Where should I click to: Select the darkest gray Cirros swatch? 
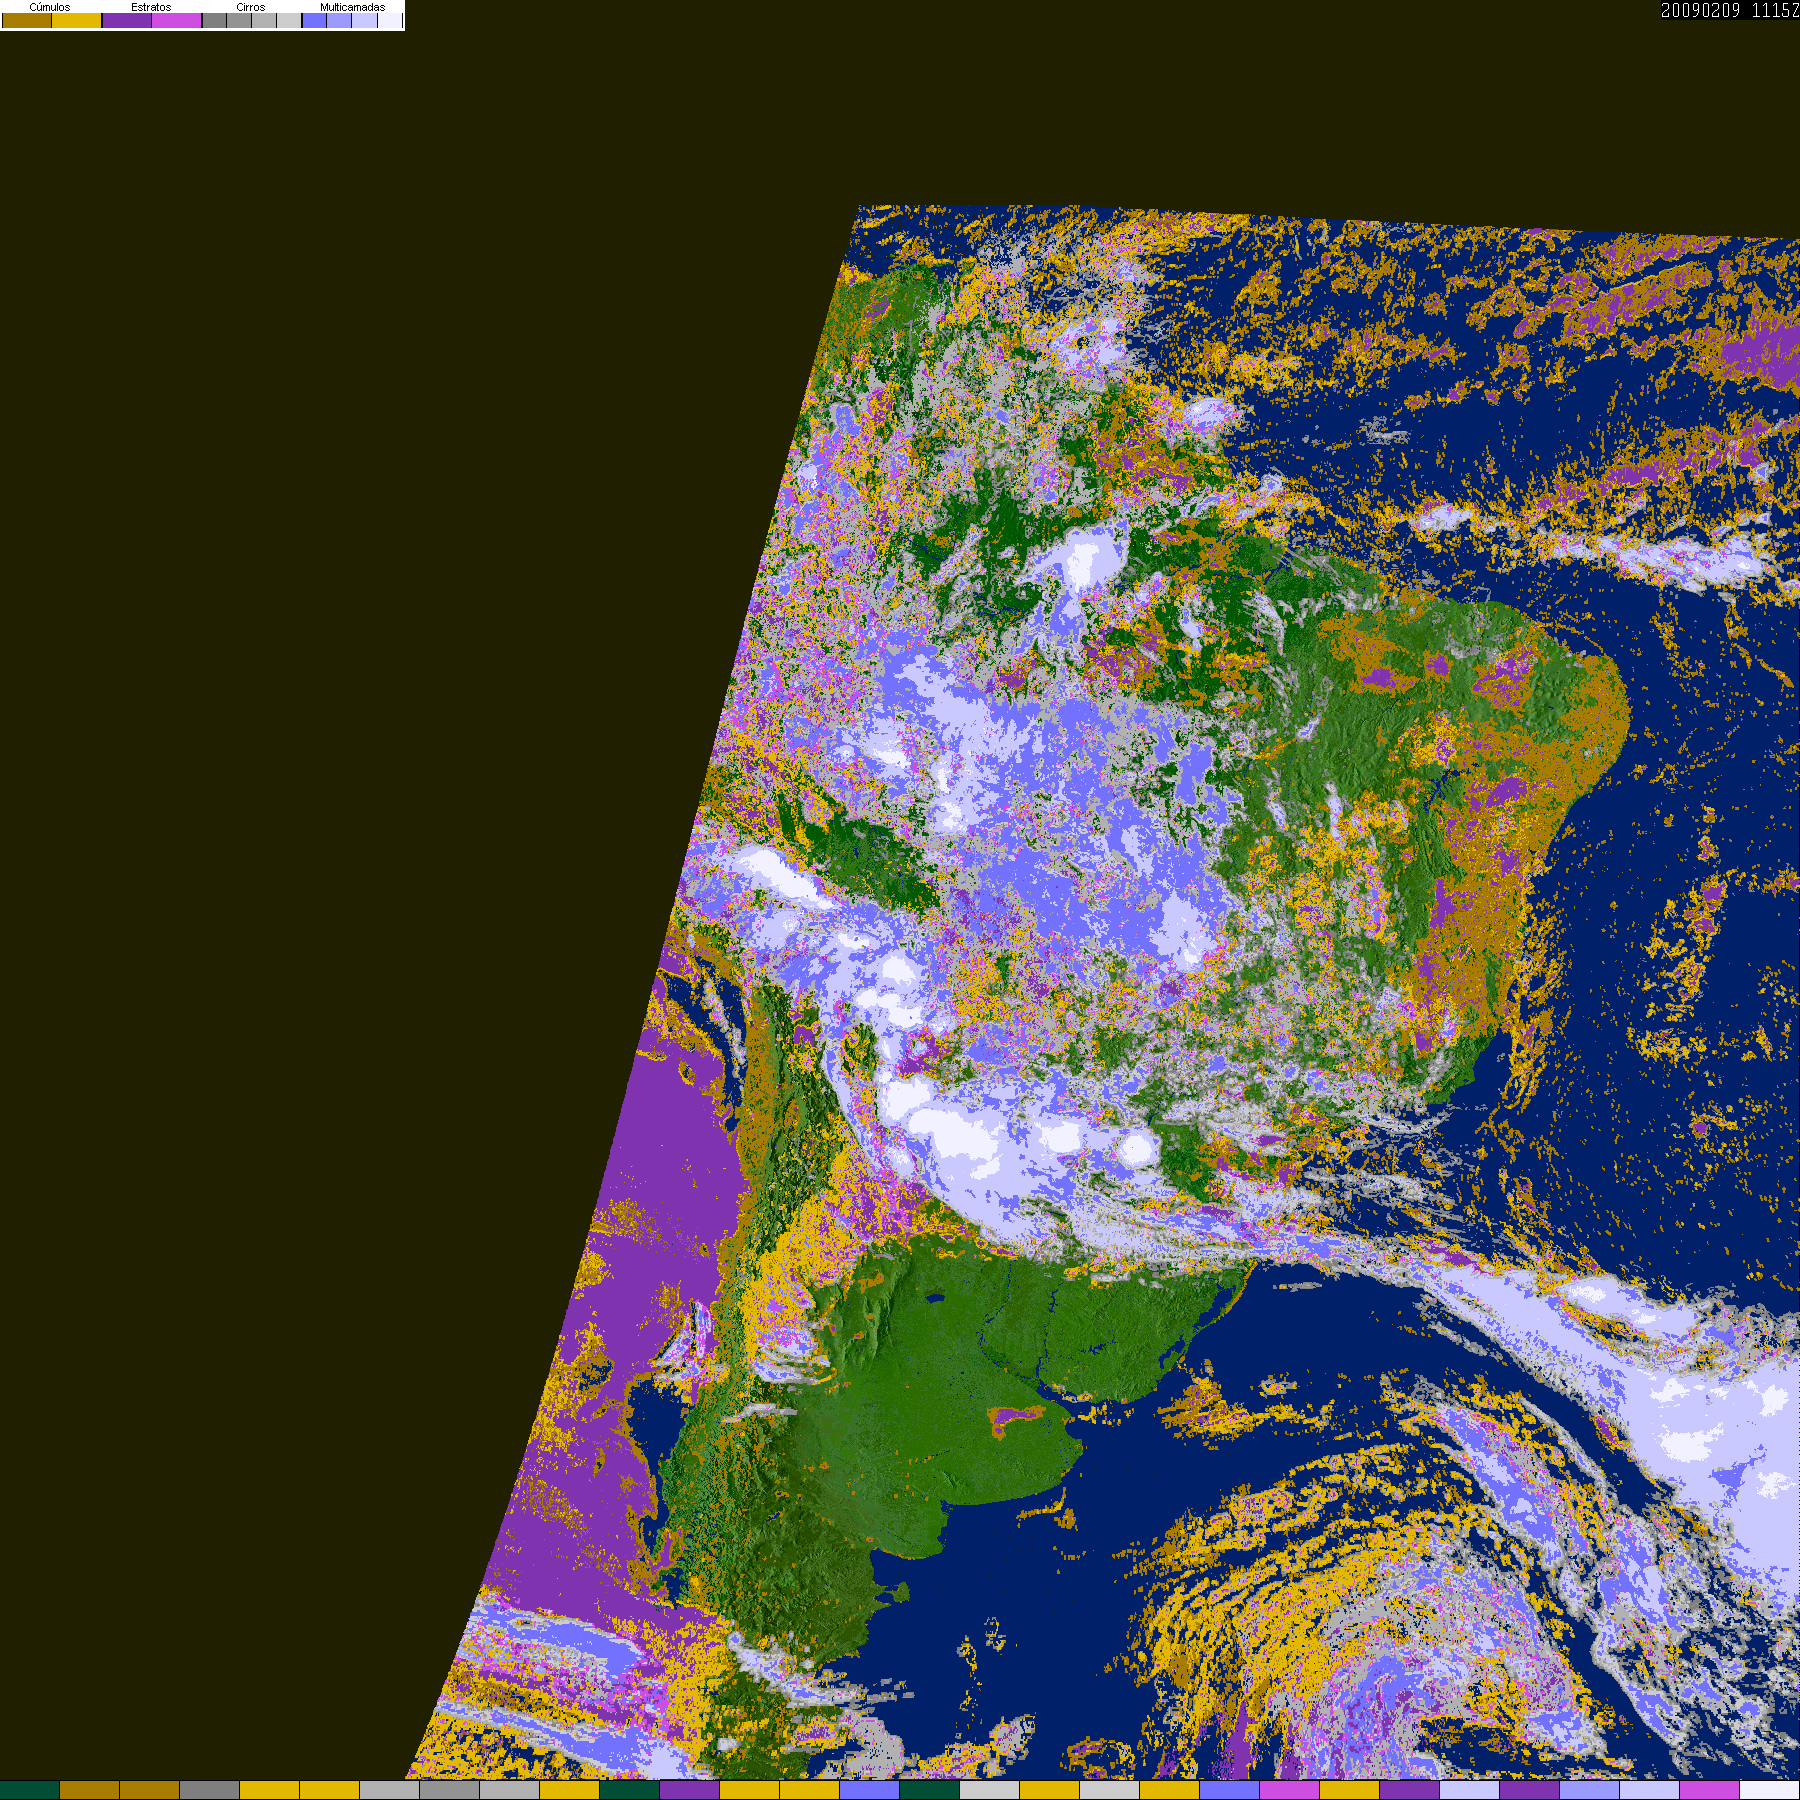pos(215,21)
